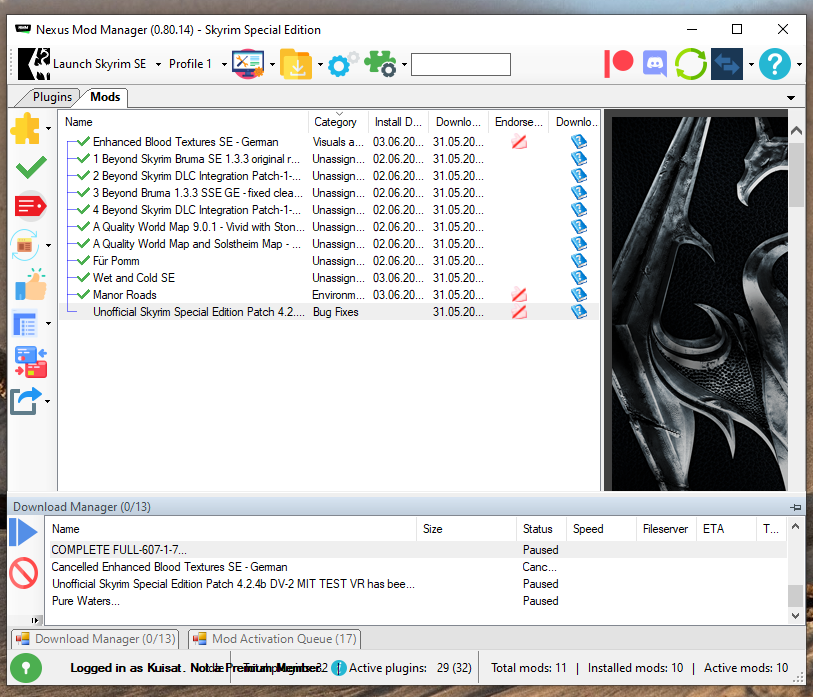
Task: Click the red tag icon in sidebar
Action: pyautogui.click(x=30, y=206)
